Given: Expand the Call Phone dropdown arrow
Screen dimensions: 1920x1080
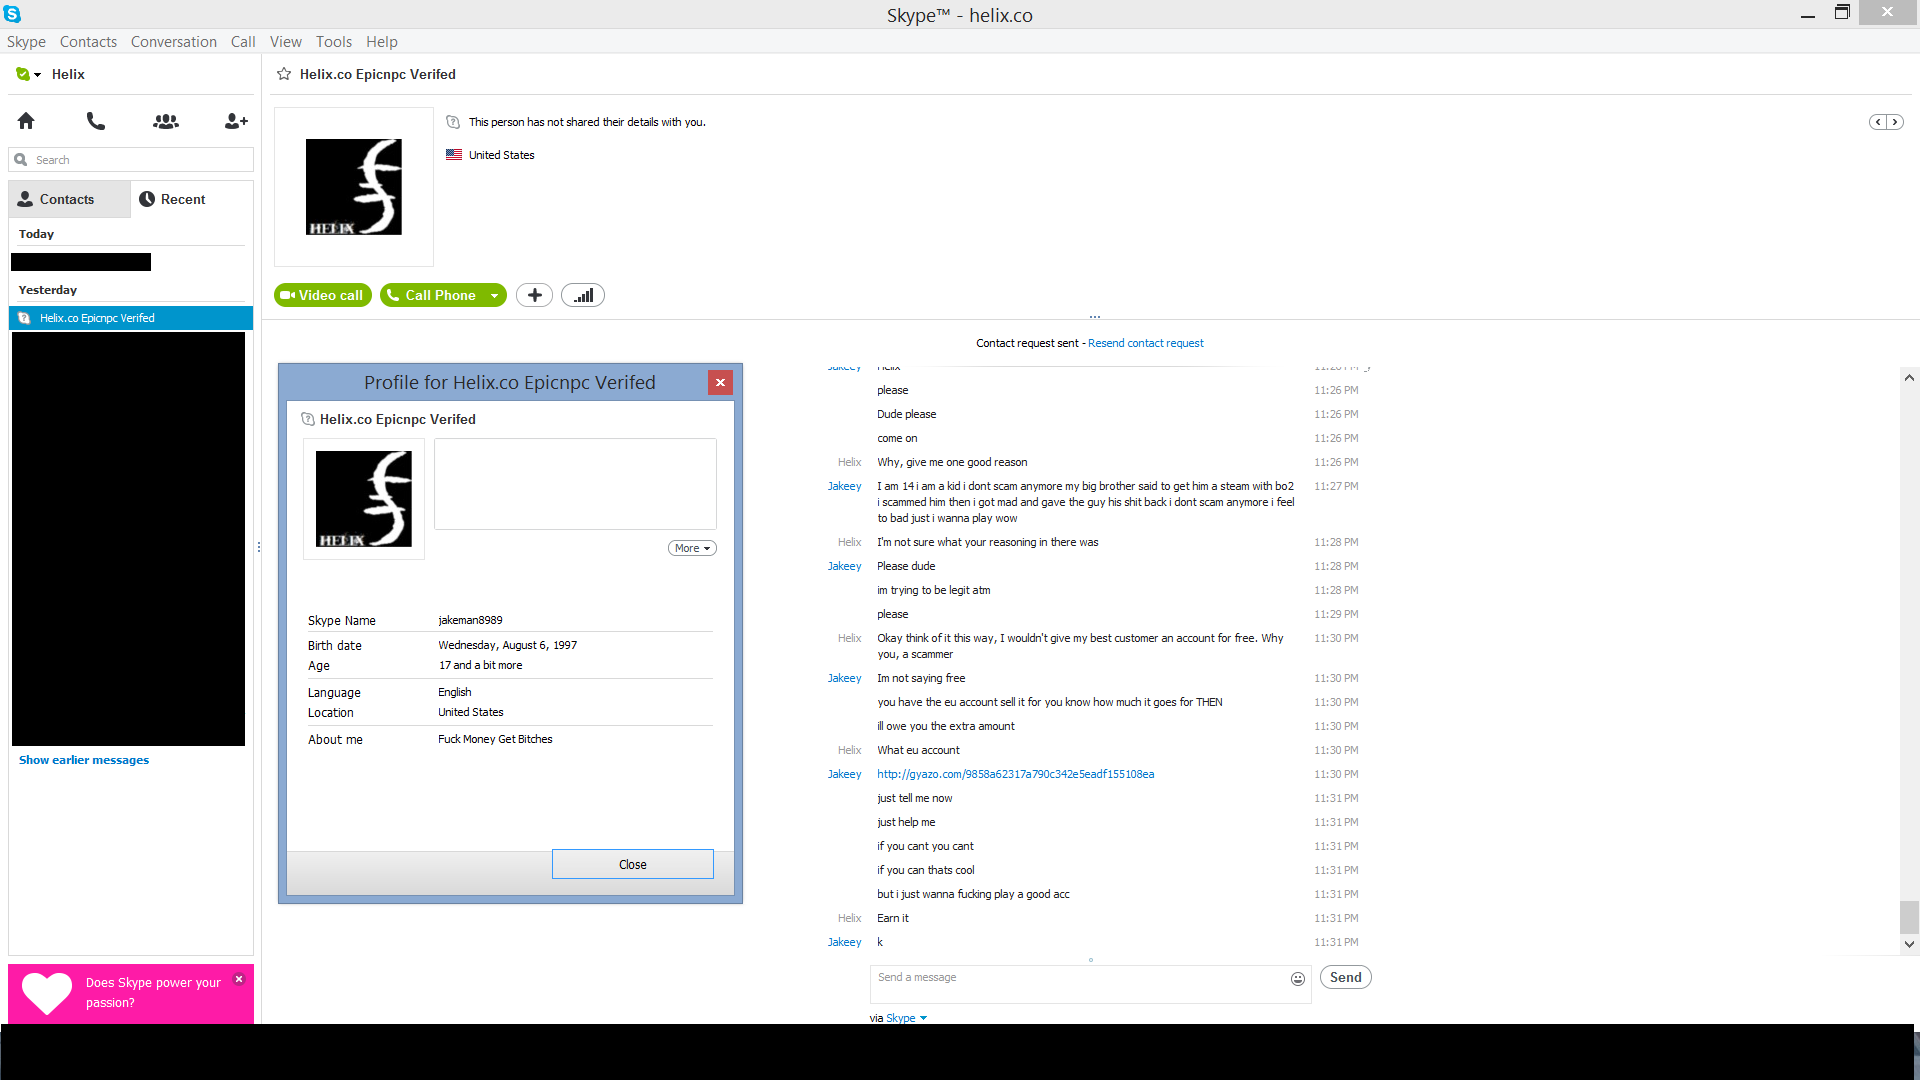Looking at the screenshot, I should (494, 295).
